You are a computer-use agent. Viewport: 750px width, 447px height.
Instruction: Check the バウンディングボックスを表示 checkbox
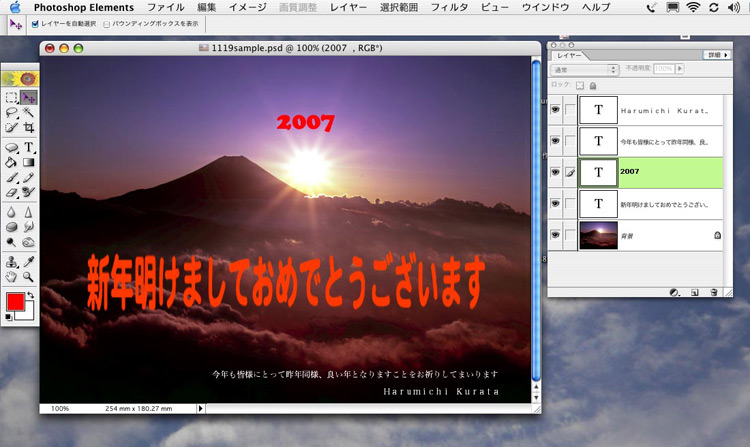pyautogui.click(x=107, y=24)
